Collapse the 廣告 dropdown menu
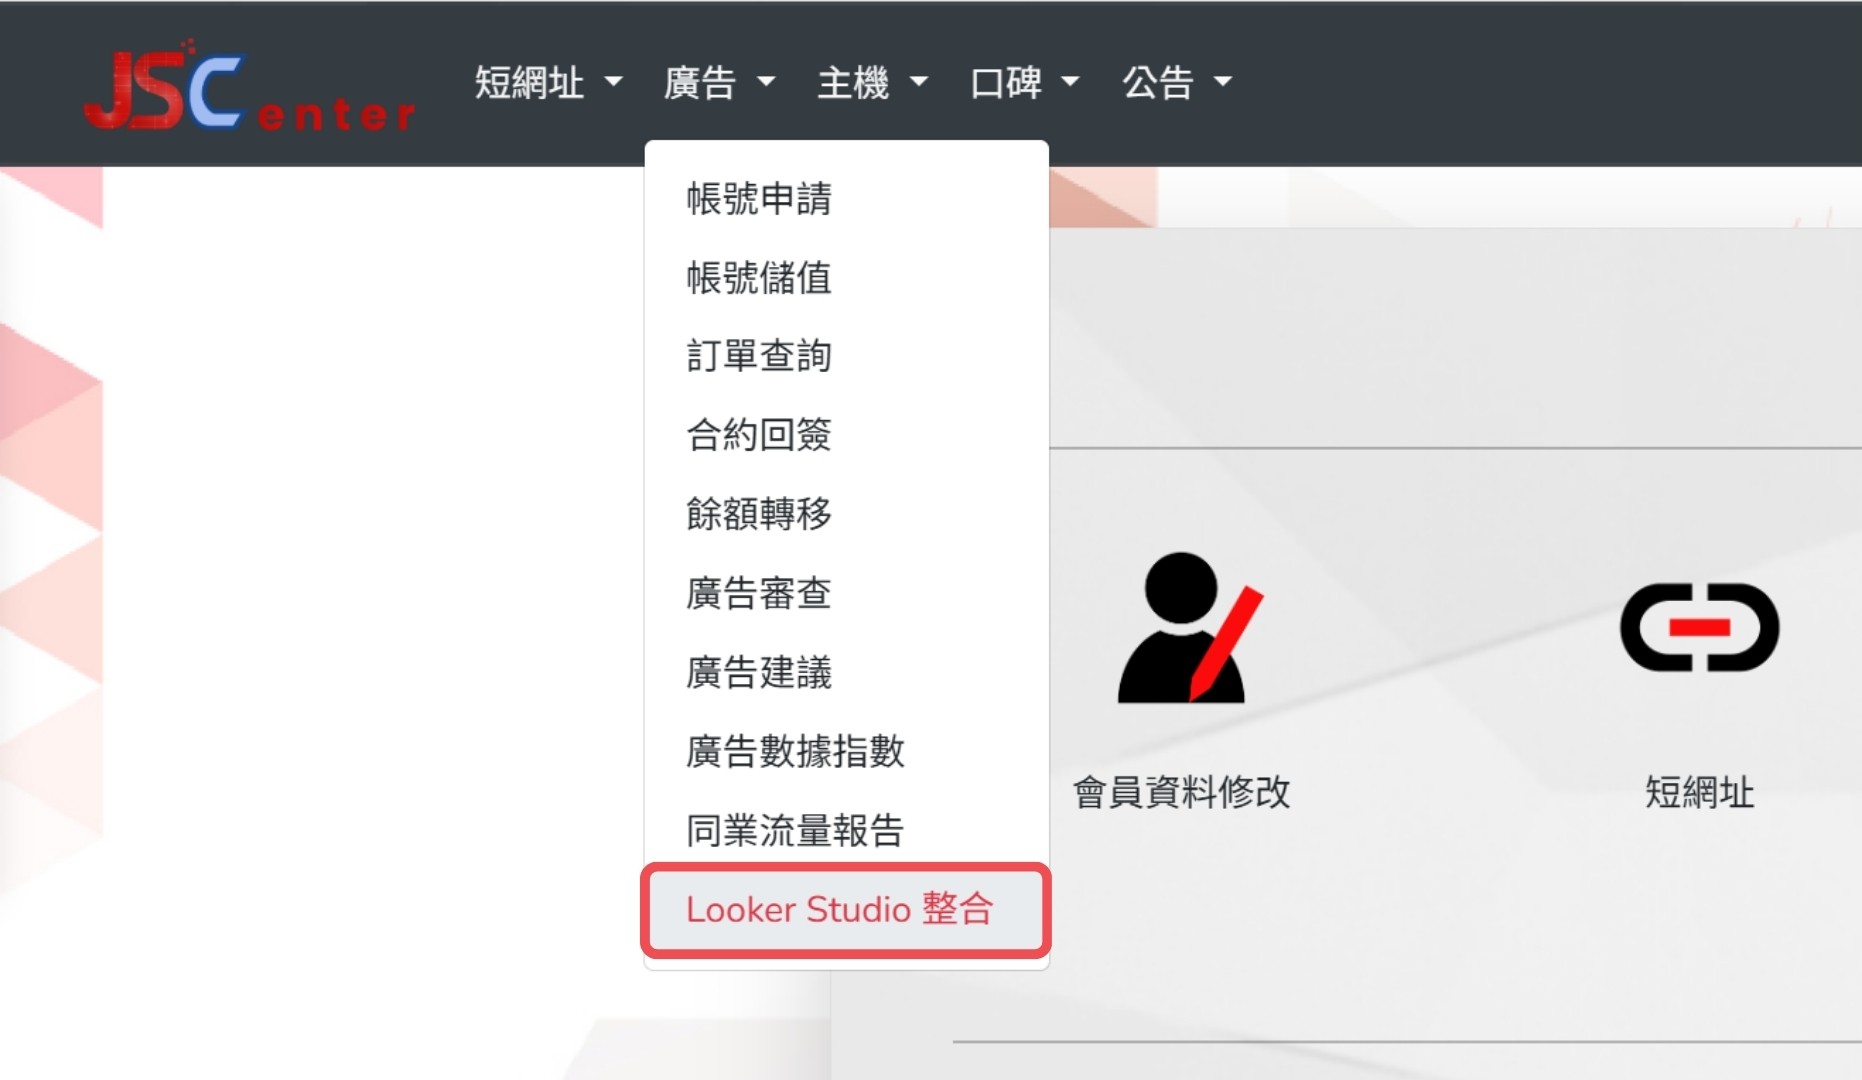Viewport: 1862px width, 1080px height. (718, 83)
